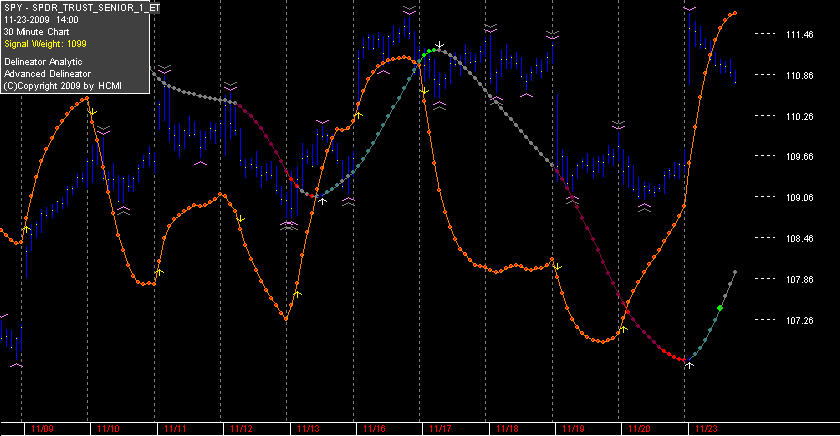Screen dimensions: 840x436
Task: Click the green diamond marker on the 11/23 curve
Action: [x=720, y=308]
